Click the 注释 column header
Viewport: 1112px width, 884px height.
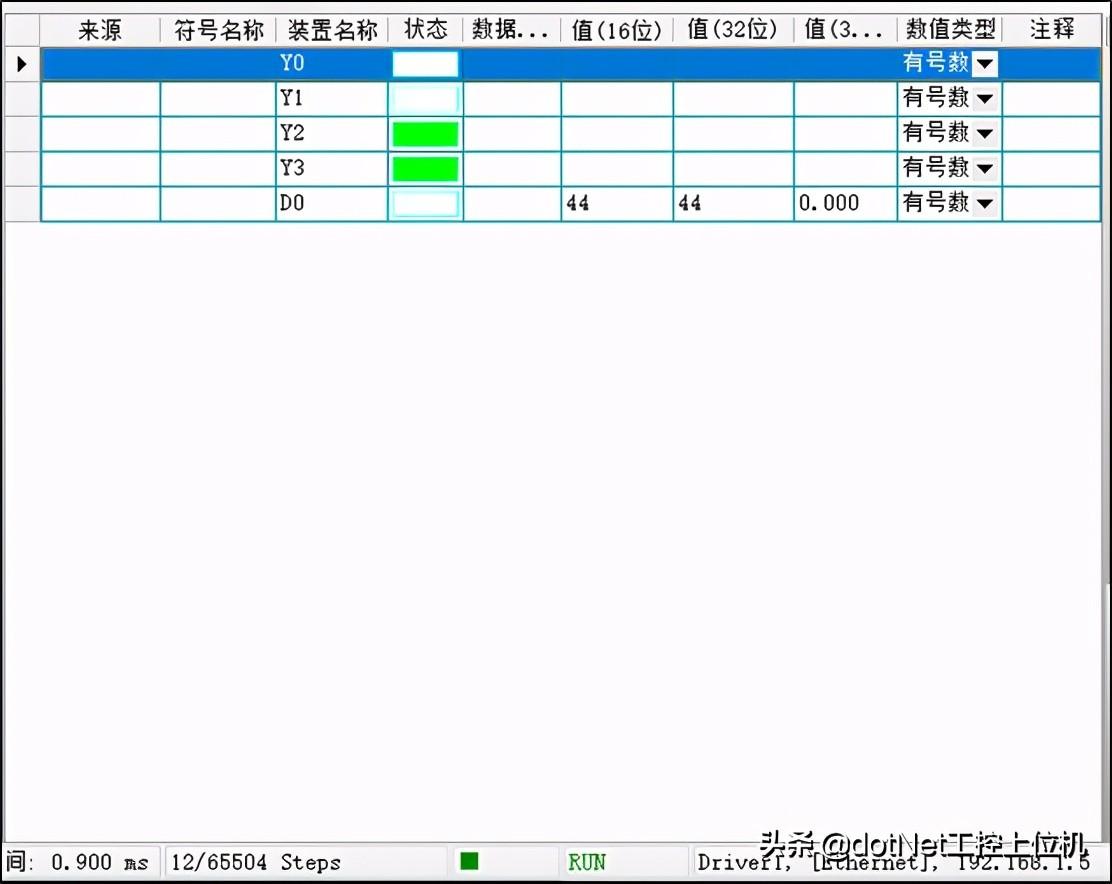pyautogui.click(x=1052, y=30)
